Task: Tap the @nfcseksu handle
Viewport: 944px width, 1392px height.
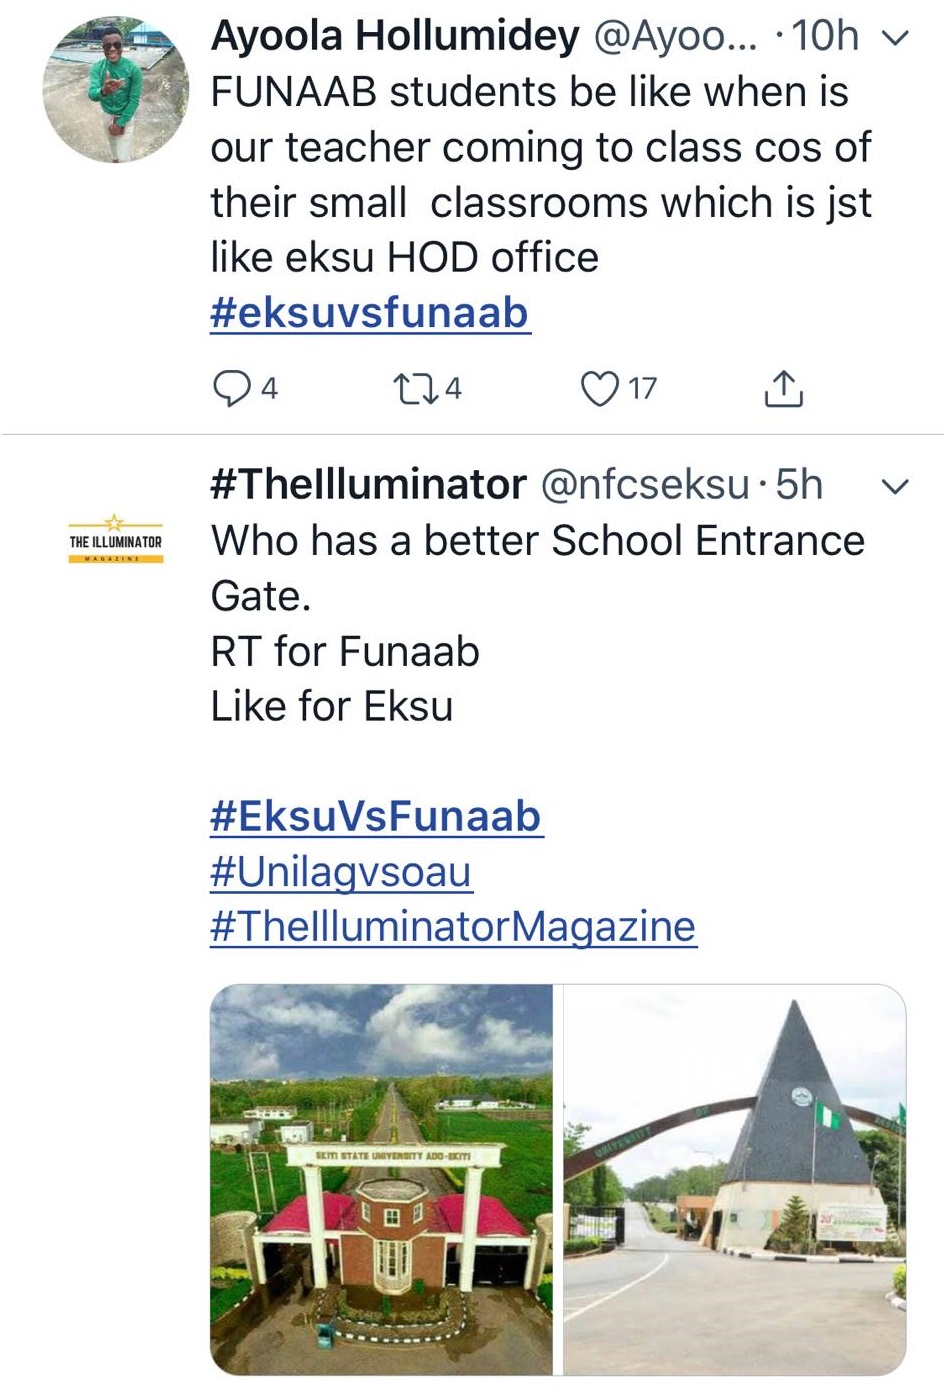Action: pyautogui.click(x=645, y=485)
